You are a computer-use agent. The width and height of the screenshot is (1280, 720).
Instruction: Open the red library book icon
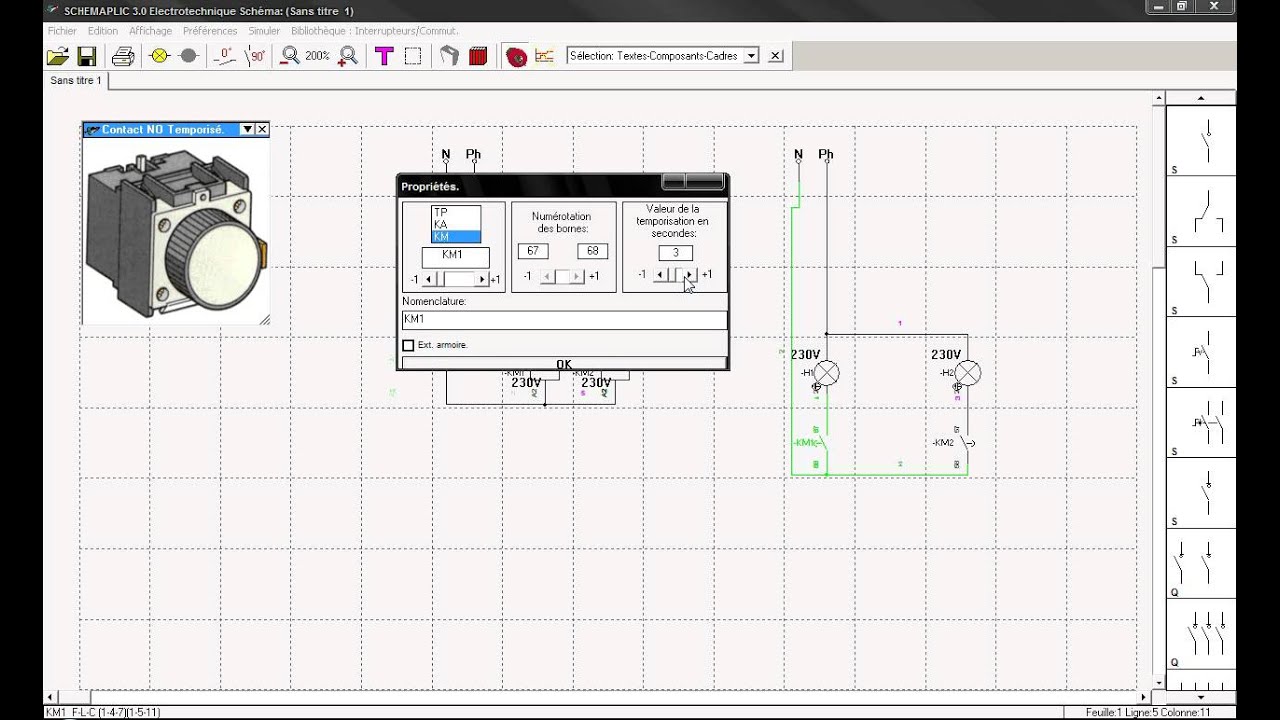478,56
